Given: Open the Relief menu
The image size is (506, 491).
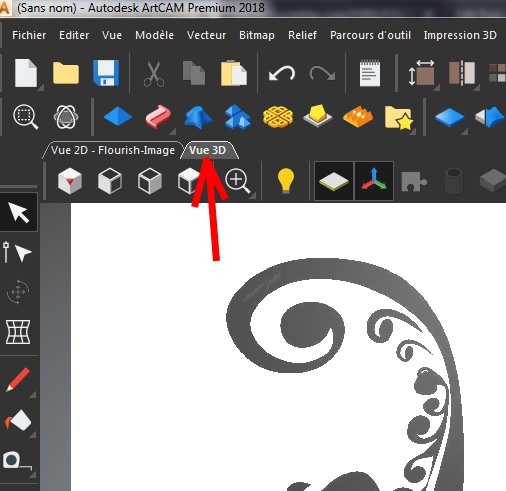Looking at the screenshot, I should pyautogui.click(x=302, y=35).
